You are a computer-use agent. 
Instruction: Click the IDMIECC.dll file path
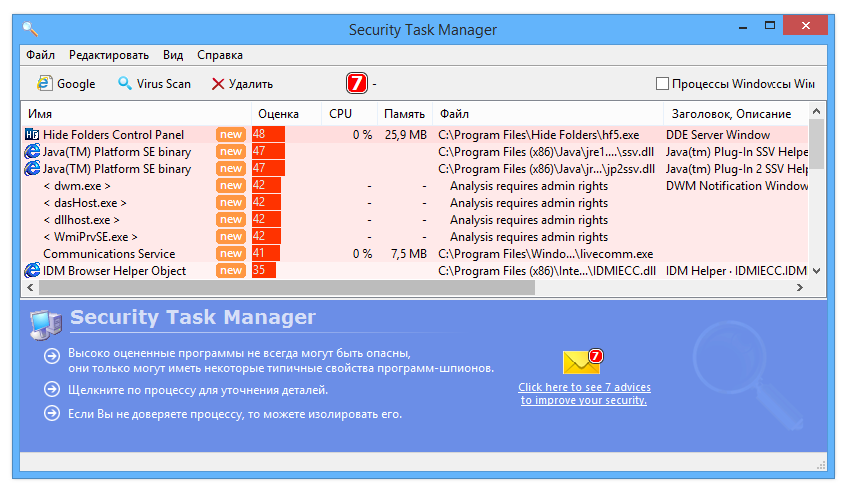[x=547, y=270]
